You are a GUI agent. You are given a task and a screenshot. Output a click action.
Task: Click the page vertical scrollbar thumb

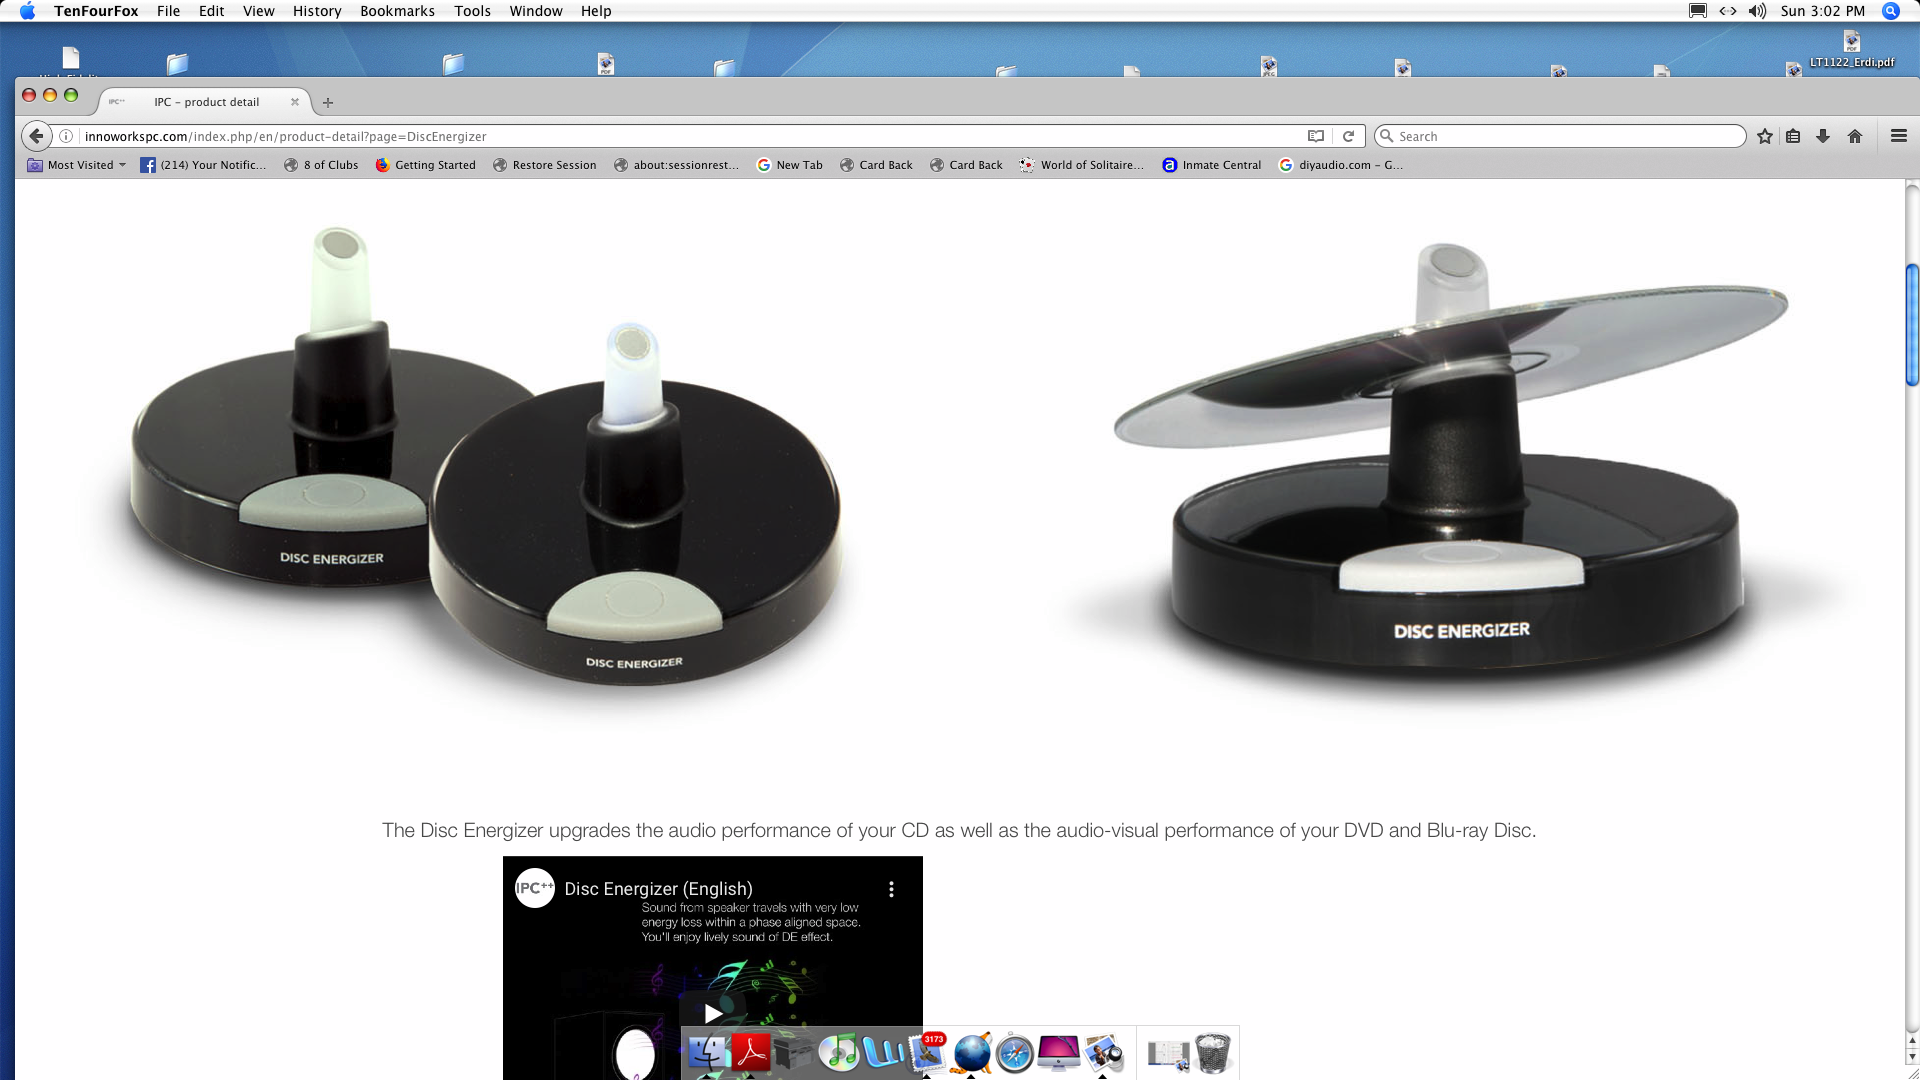pyautogui.click(x=1912, y=325)
